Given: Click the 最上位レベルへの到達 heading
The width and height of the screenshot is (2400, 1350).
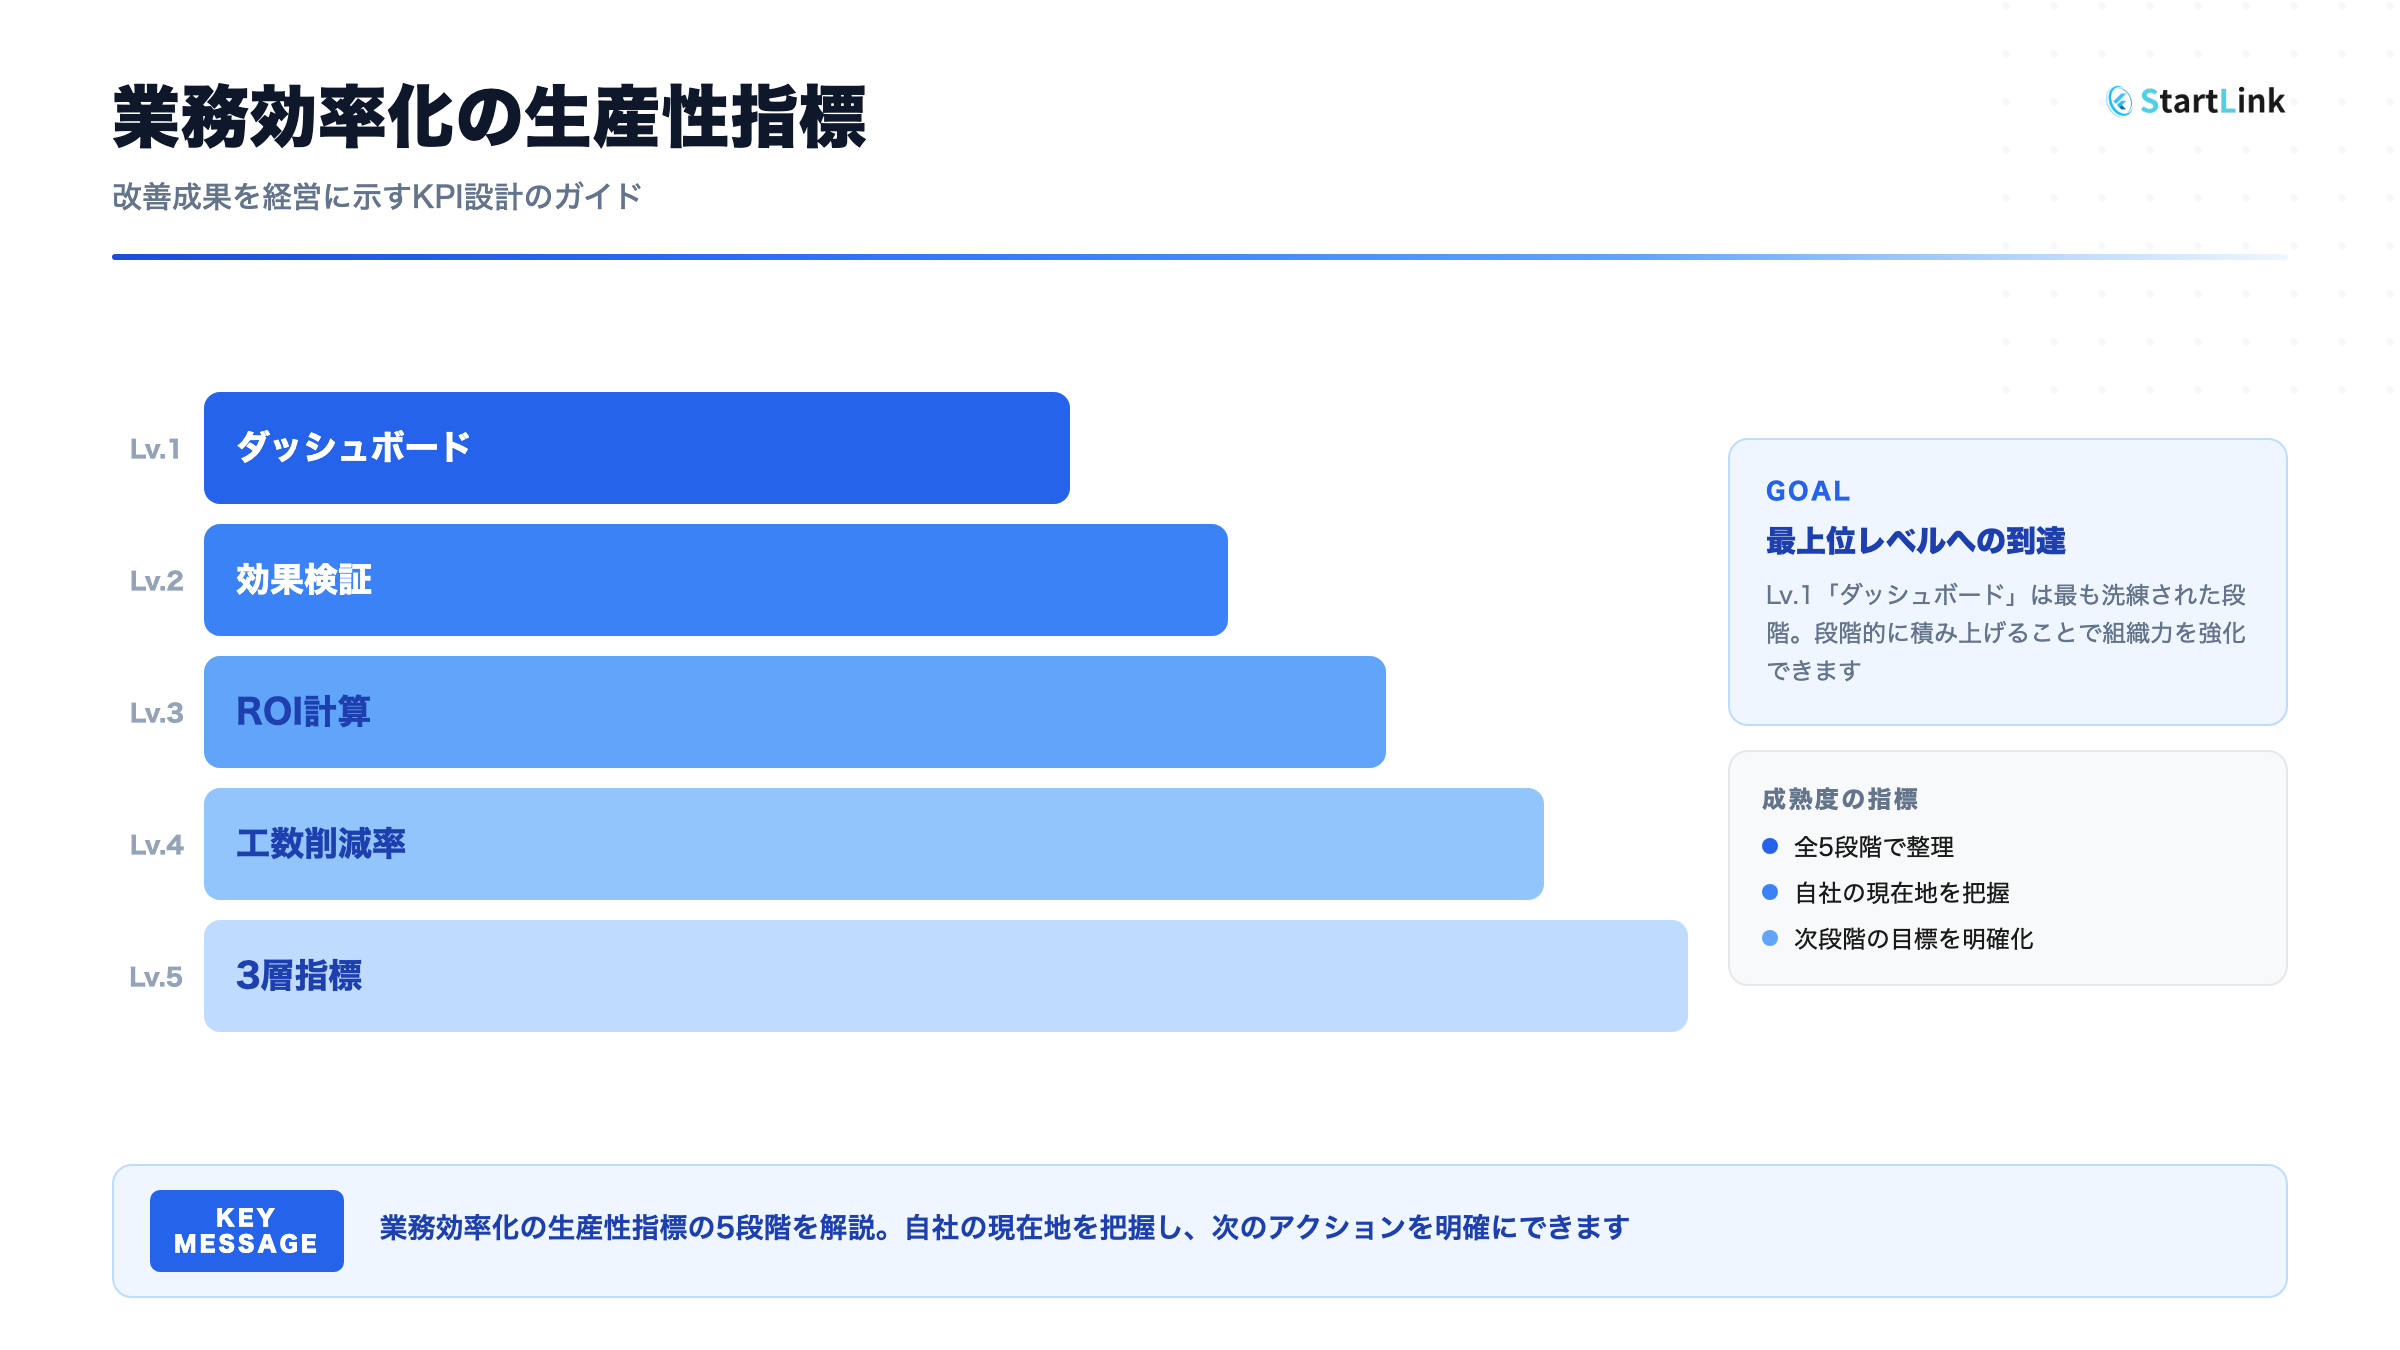Looking at the screenshot, I should [1915, 541].
